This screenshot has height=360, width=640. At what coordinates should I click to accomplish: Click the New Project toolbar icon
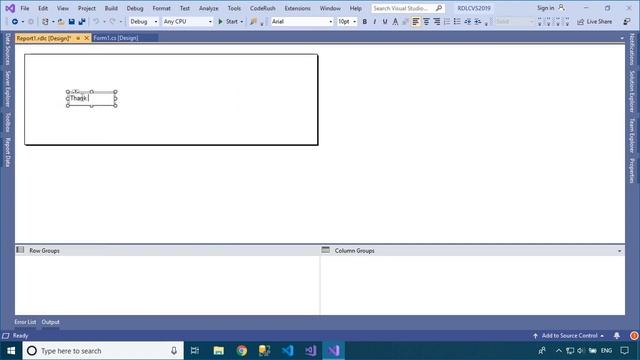[45, 22]
